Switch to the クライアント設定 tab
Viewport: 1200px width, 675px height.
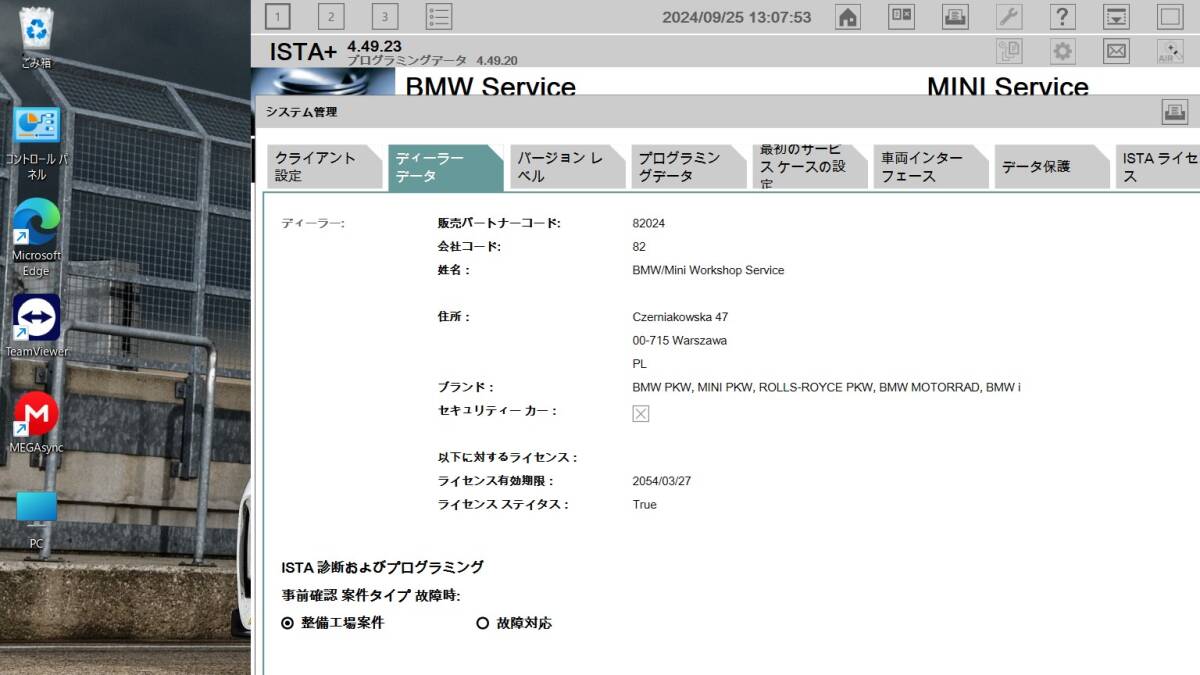point(322,165)
